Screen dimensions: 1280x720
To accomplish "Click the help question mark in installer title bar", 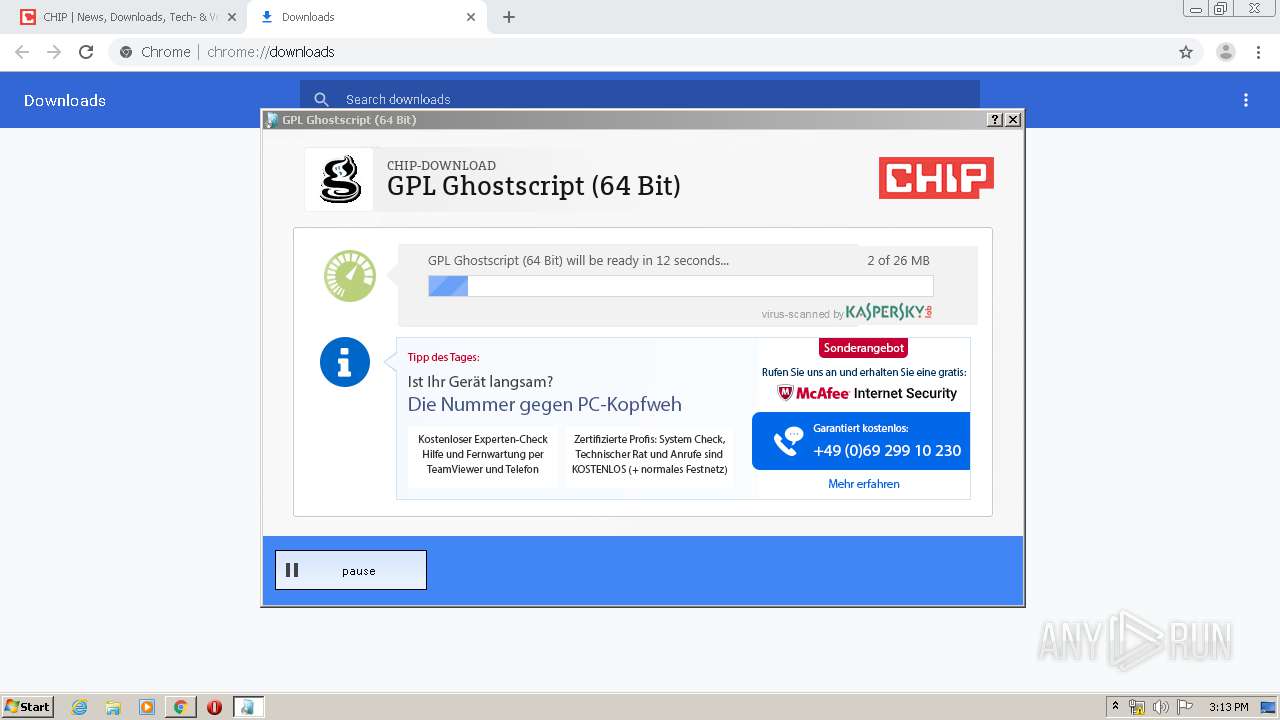I will pos(995,119).
